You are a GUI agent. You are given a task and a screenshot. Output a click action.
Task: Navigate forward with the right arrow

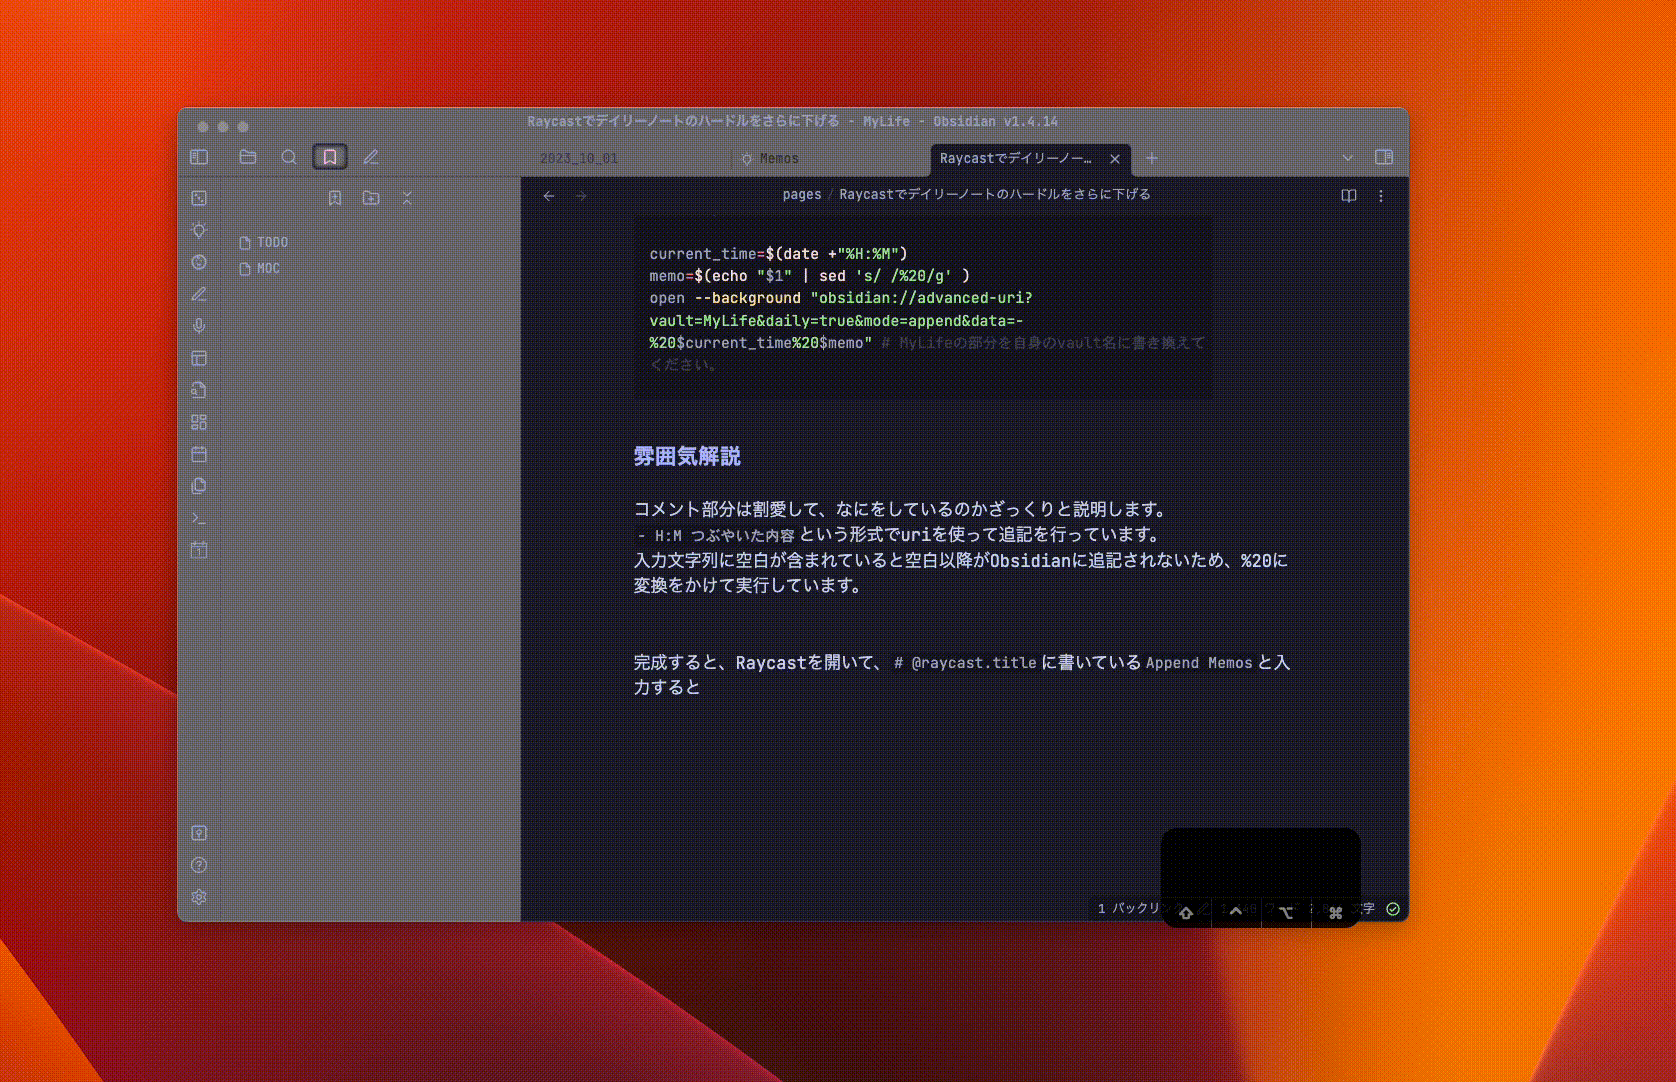(x=581, y=196)
